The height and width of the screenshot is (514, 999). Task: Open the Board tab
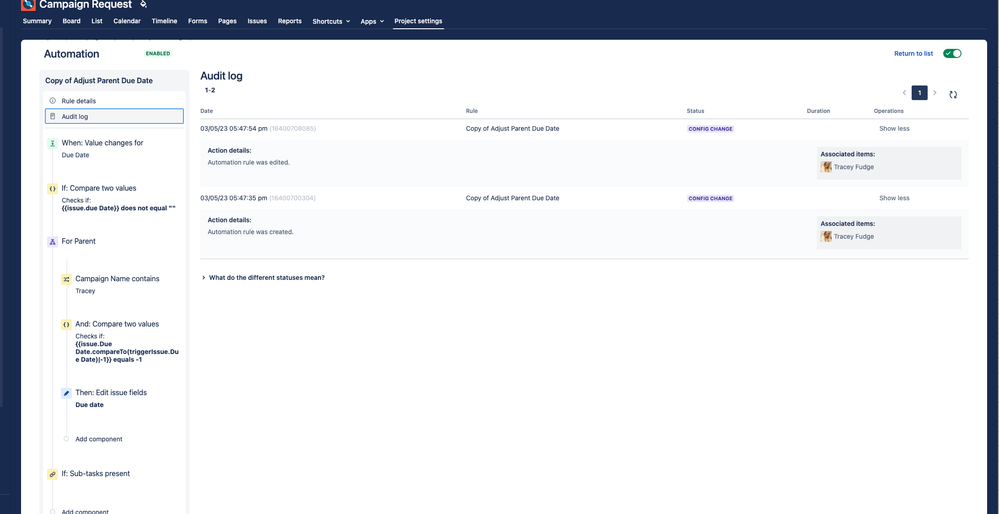[x=71, y=21]
